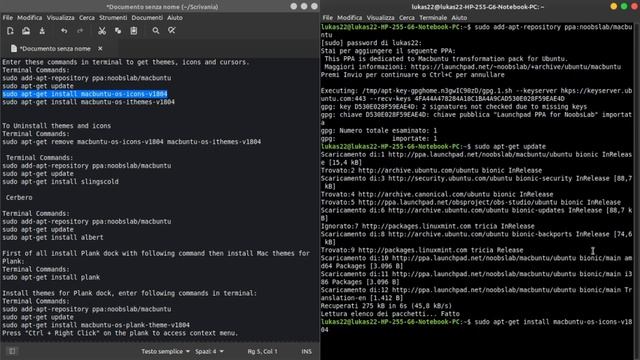The image size is (640, 360).
Task: Click the 'Enter these commands in terminal' first line
Action: pyautogui.click(x=126, y=62)
